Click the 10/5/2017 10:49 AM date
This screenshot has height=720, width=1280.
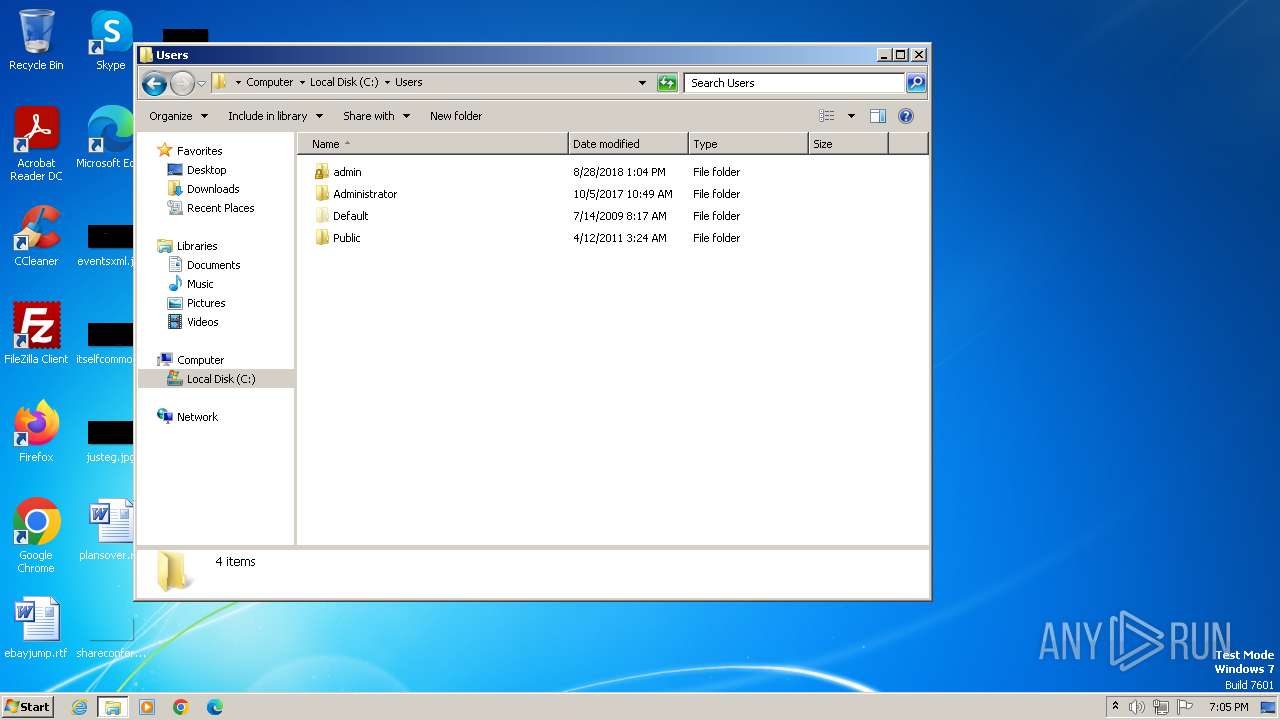623,194
